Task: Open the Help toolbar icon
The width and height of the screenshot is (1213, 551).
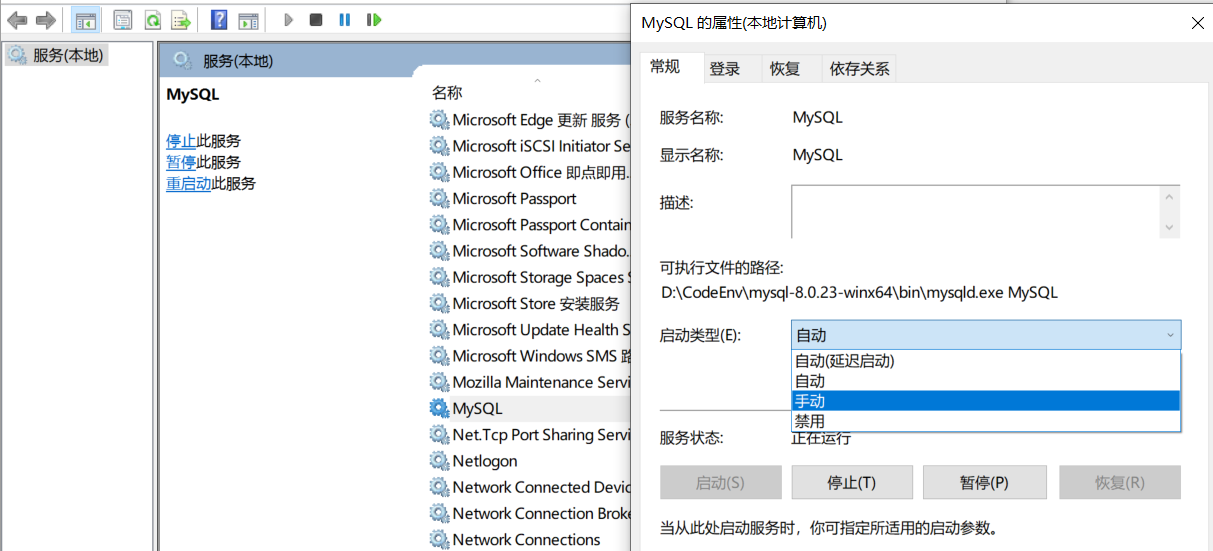Action: coord(219,20)
